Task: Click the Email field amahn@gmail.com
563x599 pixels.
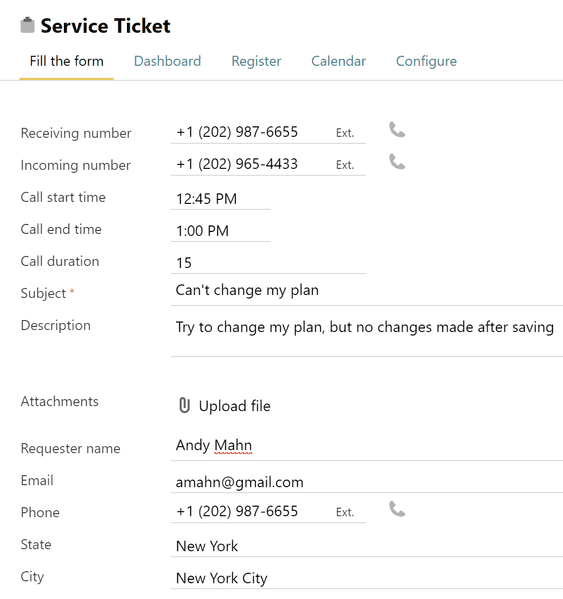Action: (367, 482)
